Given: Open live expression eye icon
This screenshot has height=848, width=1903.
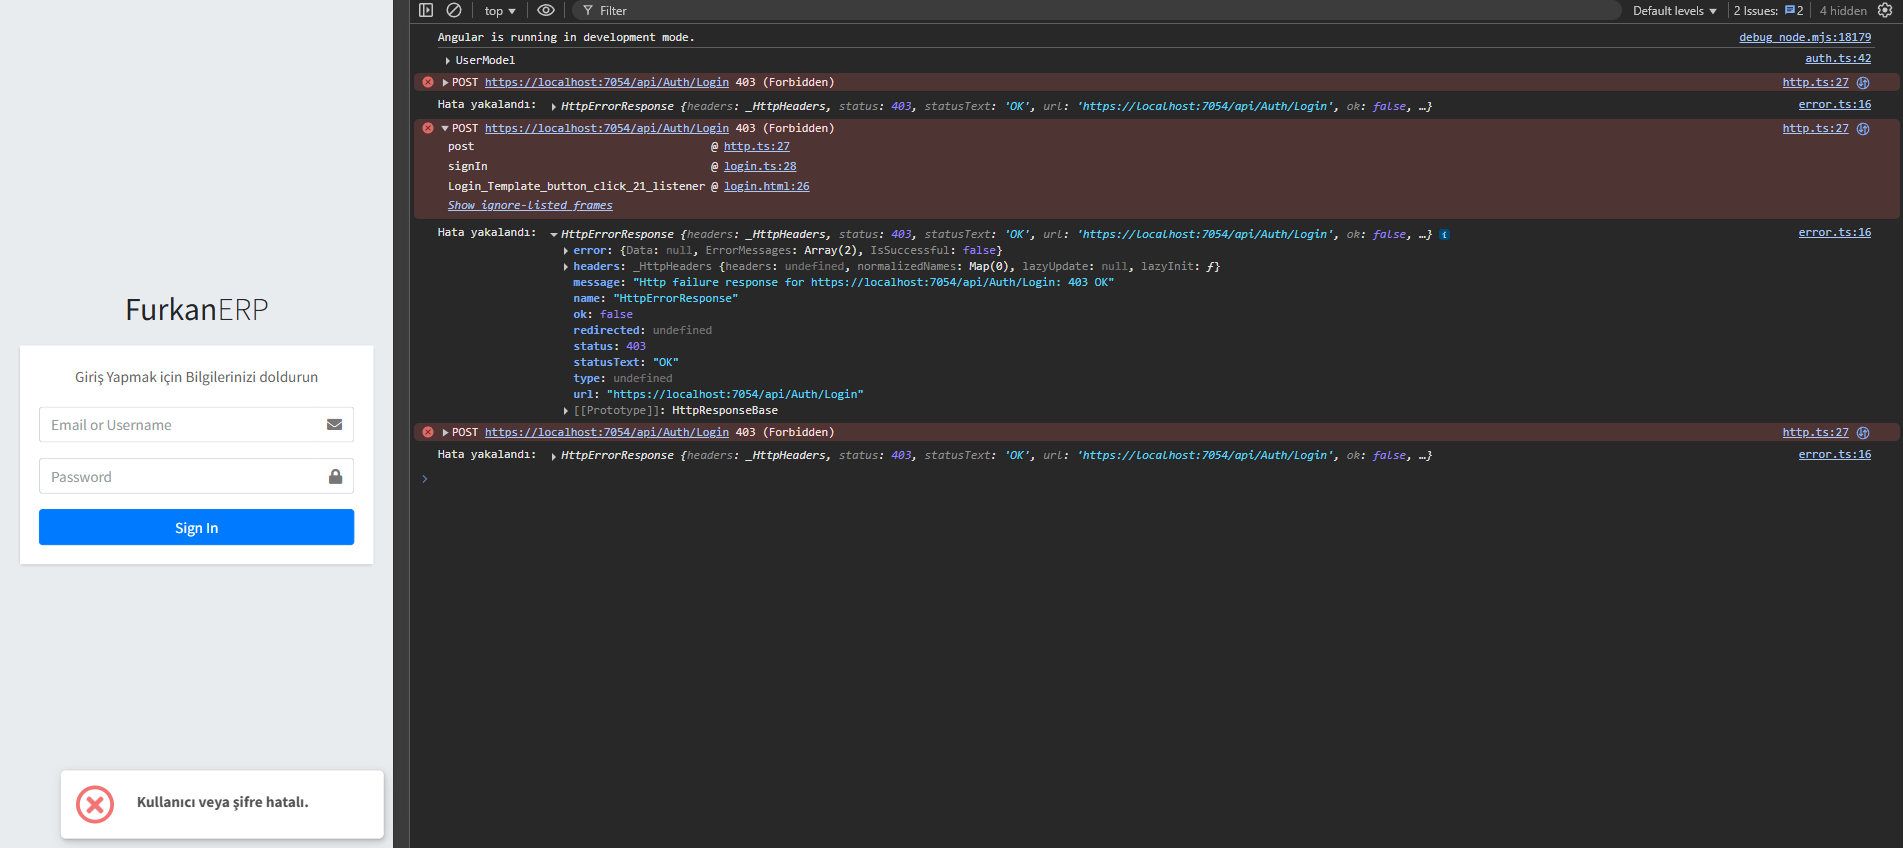Looking at the screenshot, I should pyautogui.click(x=545, y=10).
